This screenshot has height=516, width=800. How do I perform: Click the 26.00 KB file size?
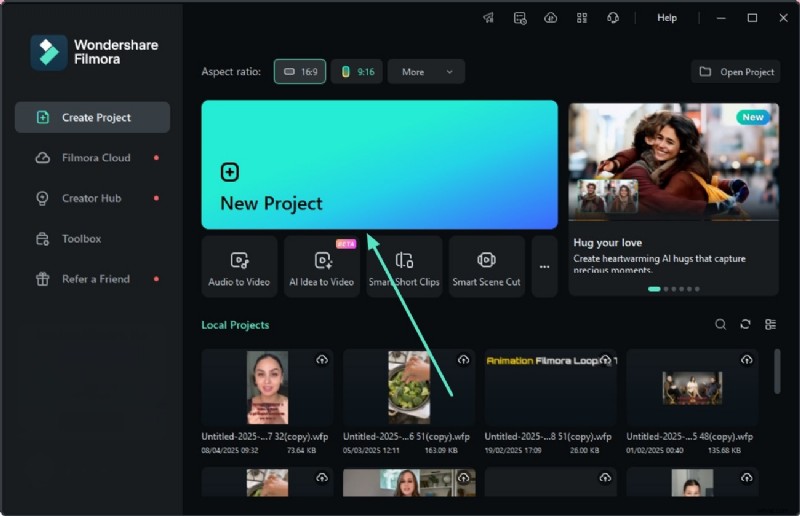pyautogui.click(x=585, y=451)
